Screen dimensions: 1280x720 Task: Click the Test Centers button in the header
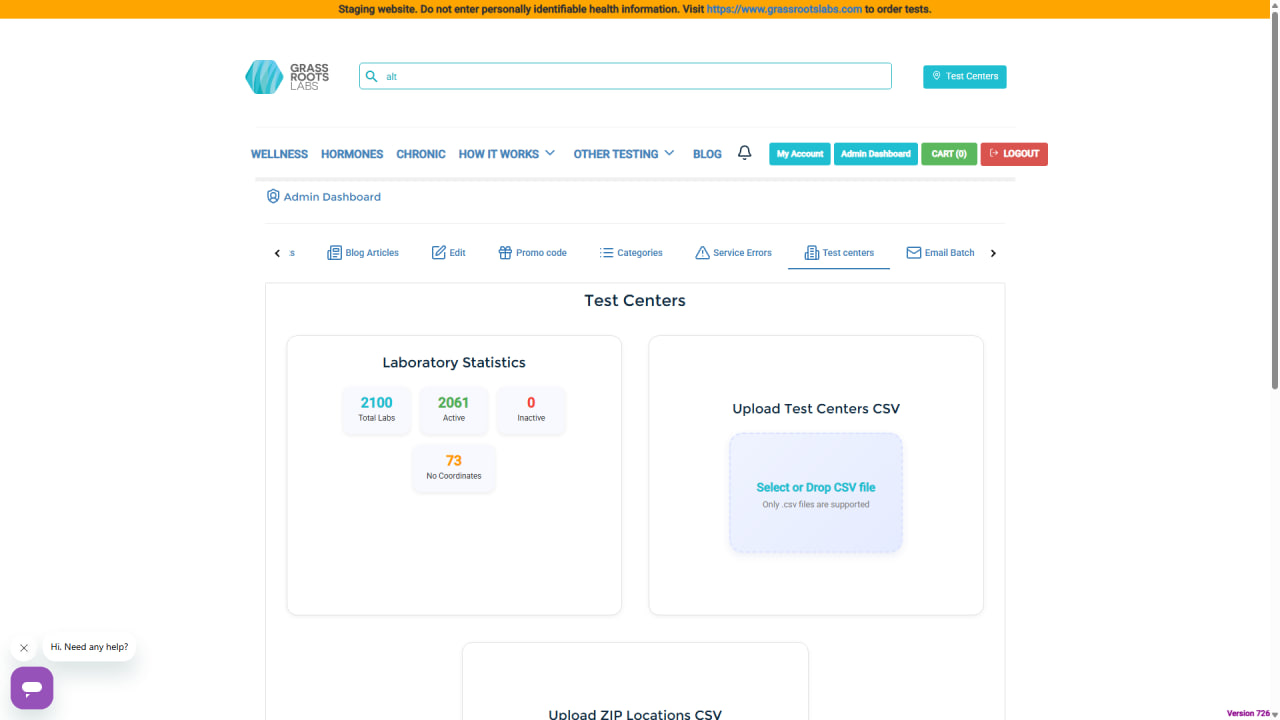click(965, 76)
